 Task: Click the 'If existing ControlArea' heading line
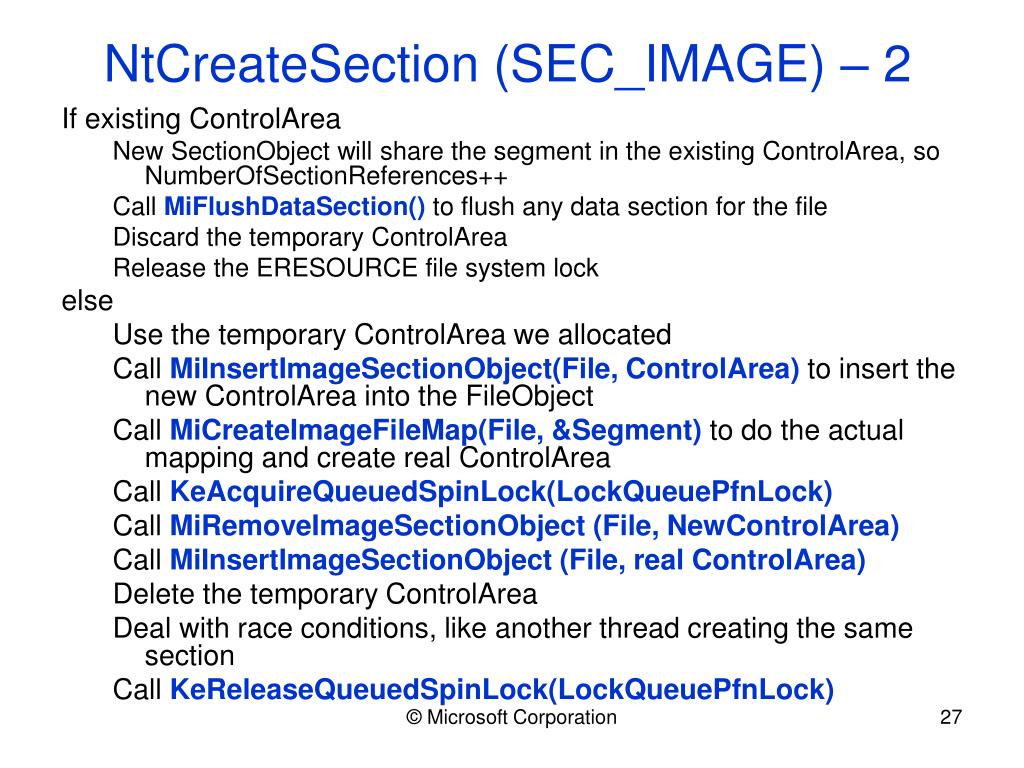[201, 119]
